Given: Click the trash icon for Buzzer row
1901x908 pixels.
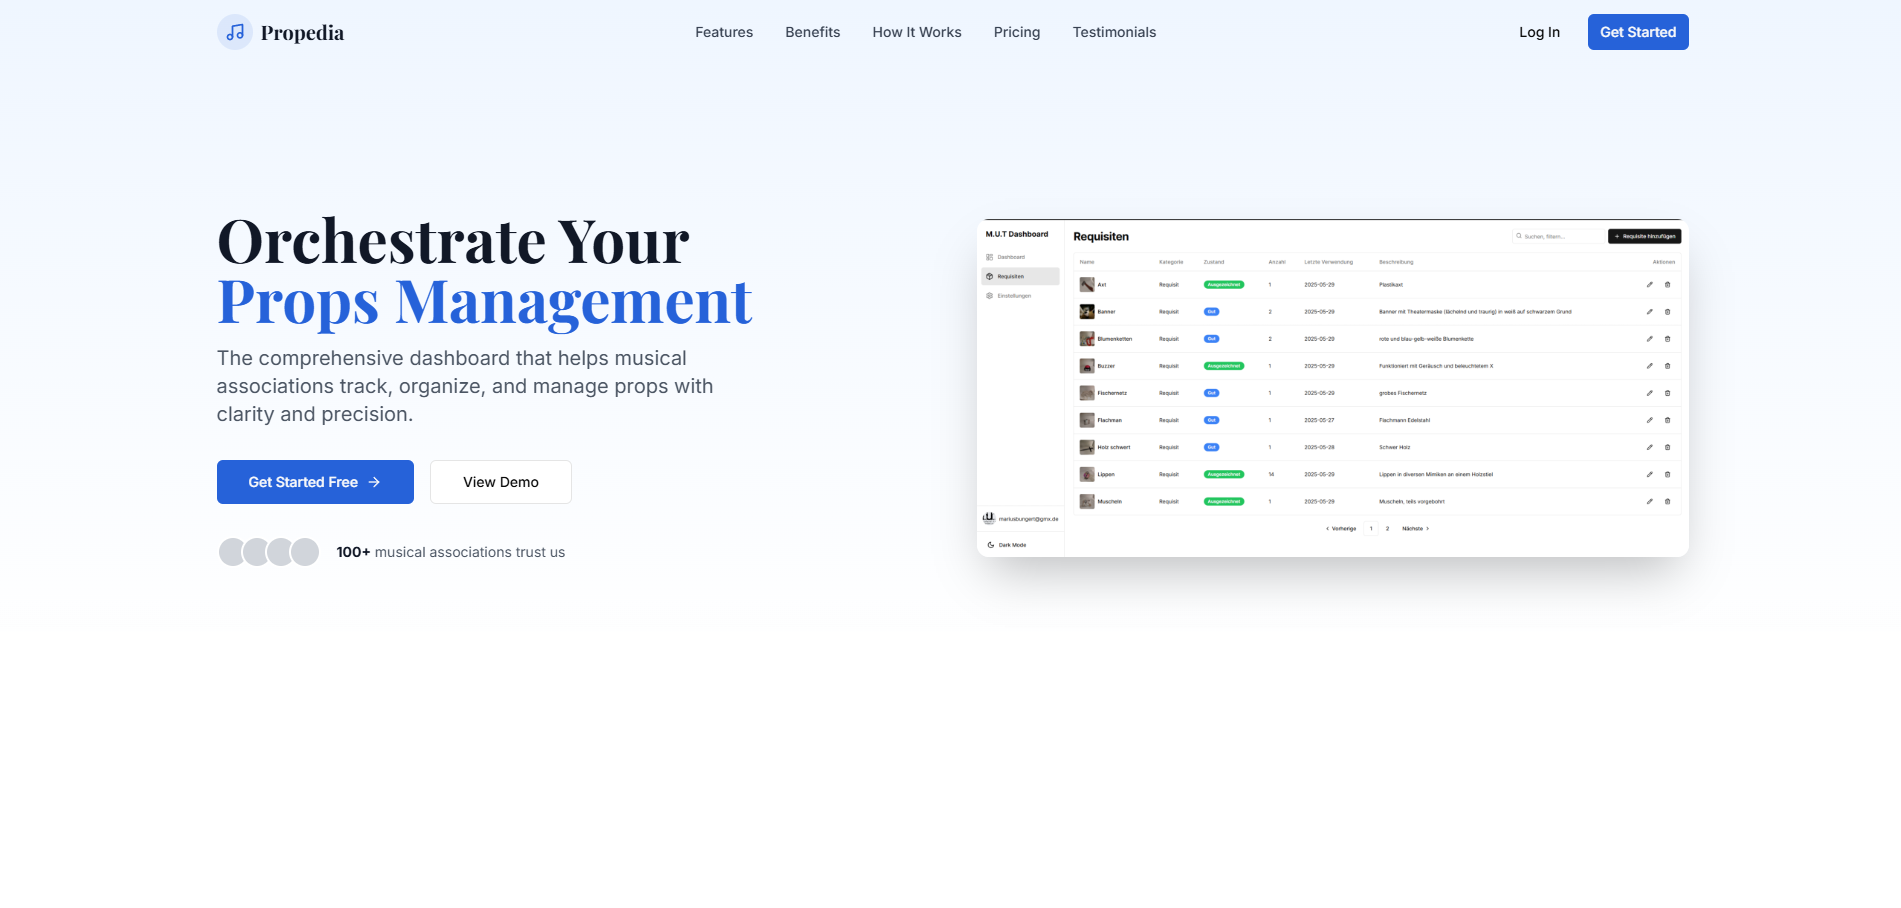Looking at the screenshot, I should point(1667,366).
